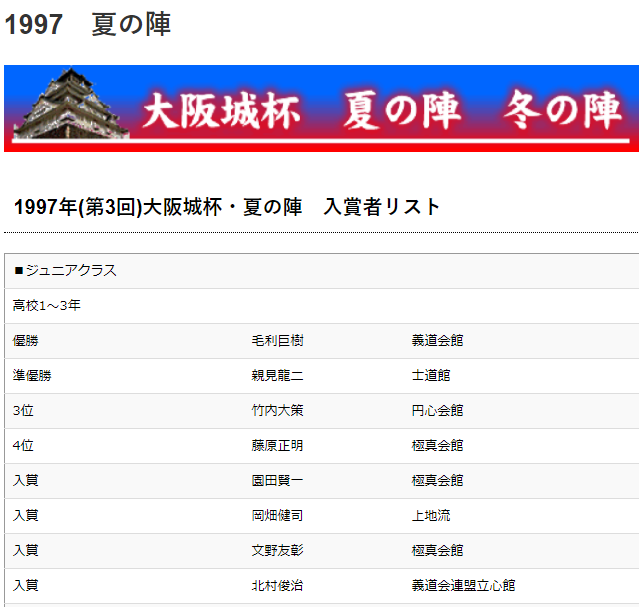Image resolution: width=639 pixels, height=607 pixels.
Task: Select the name 文野友彰
Action: [x=277, y=551]
